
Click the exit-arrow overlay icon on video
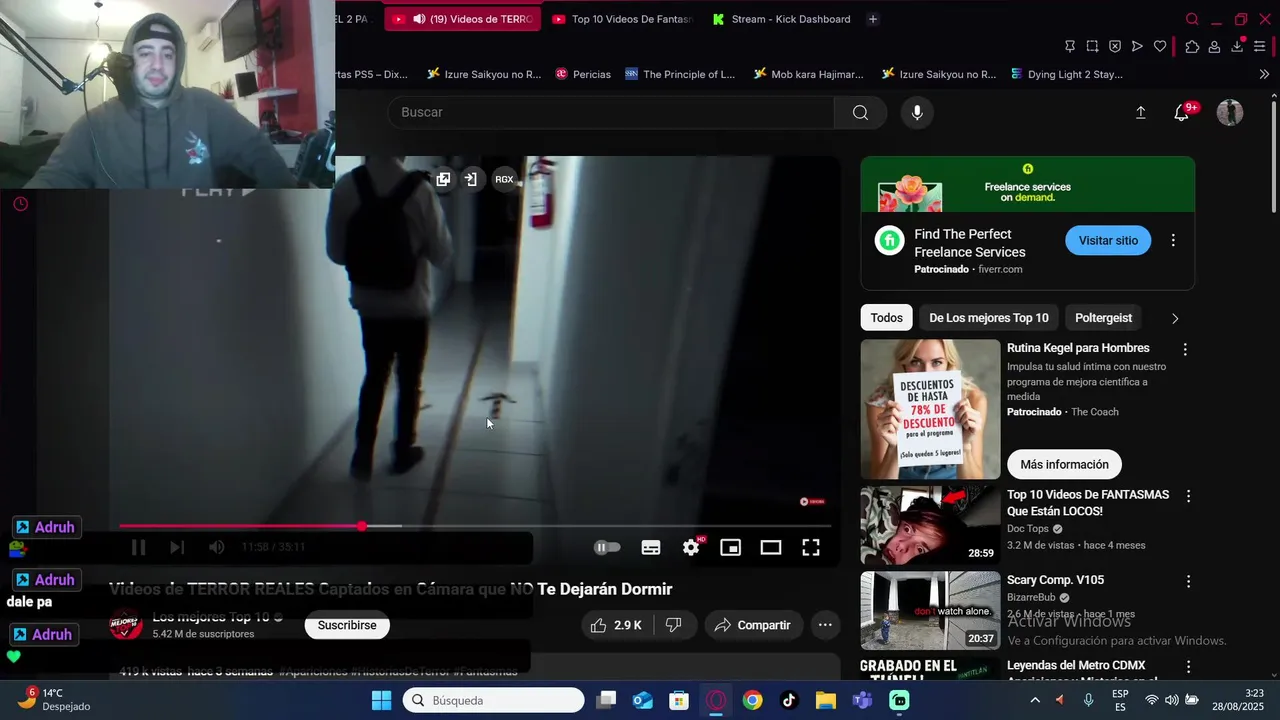click(x=471, y=179)
